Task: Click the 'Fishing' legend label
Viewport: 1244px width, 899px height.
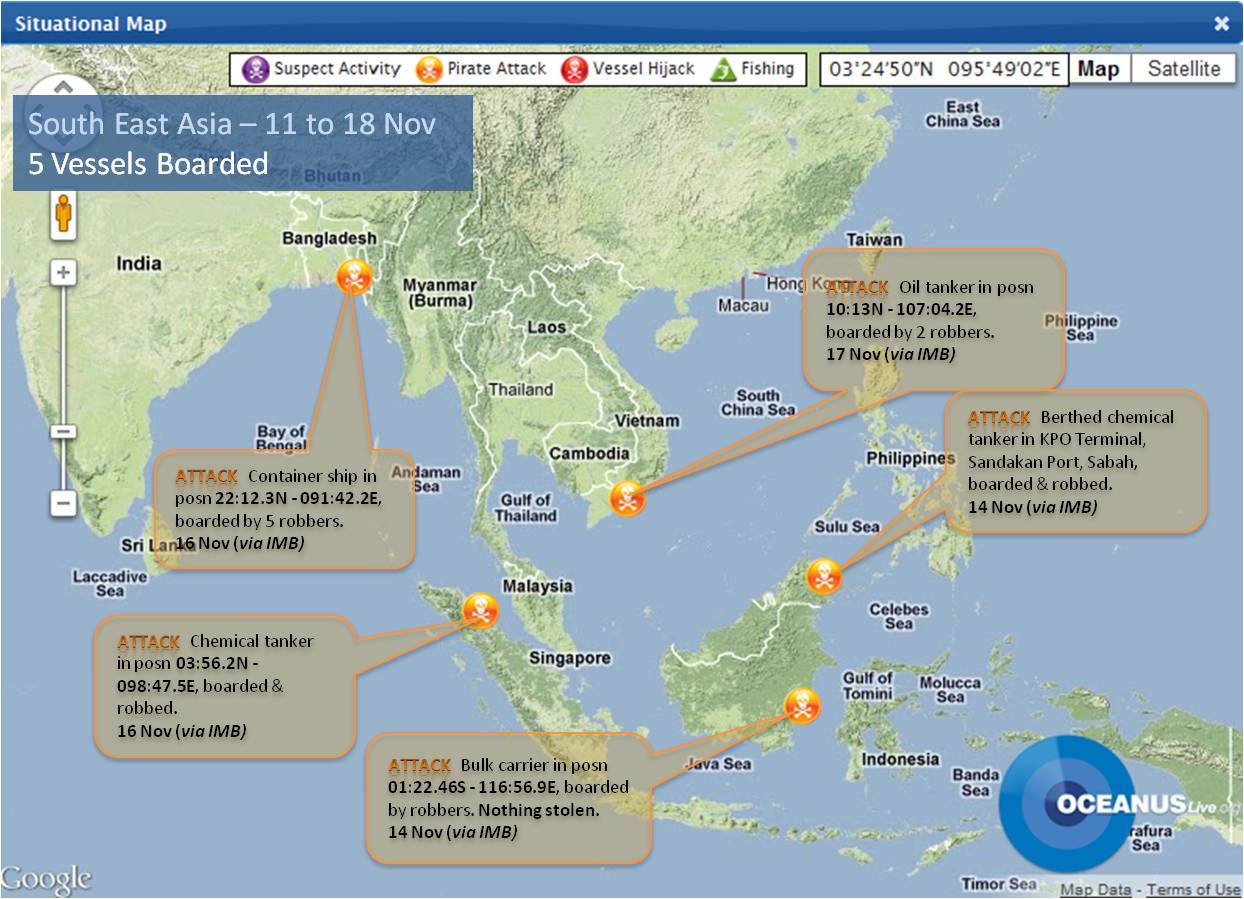Action: coord(767,69)
